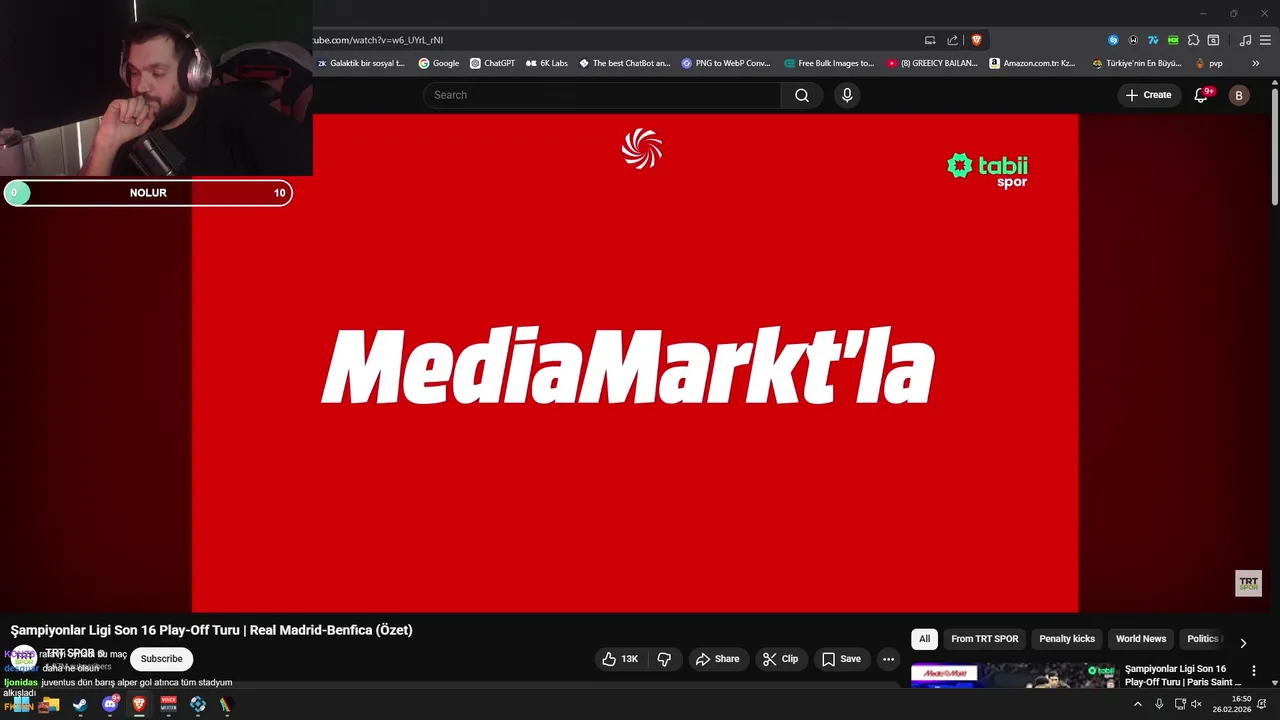Open Free Bulk Images bookmark

[x=829, y=63]
